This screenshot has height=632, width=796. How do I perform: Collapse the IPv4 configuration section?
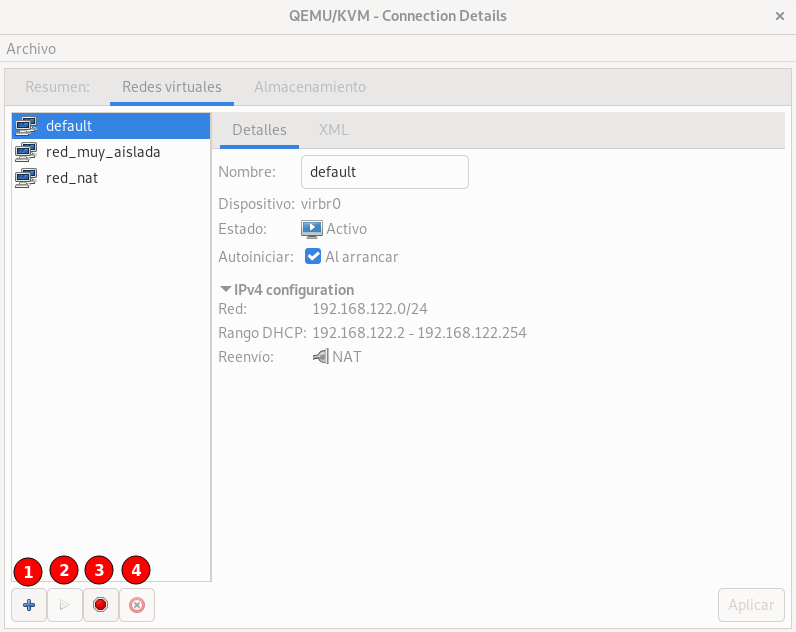click(225, 289)
